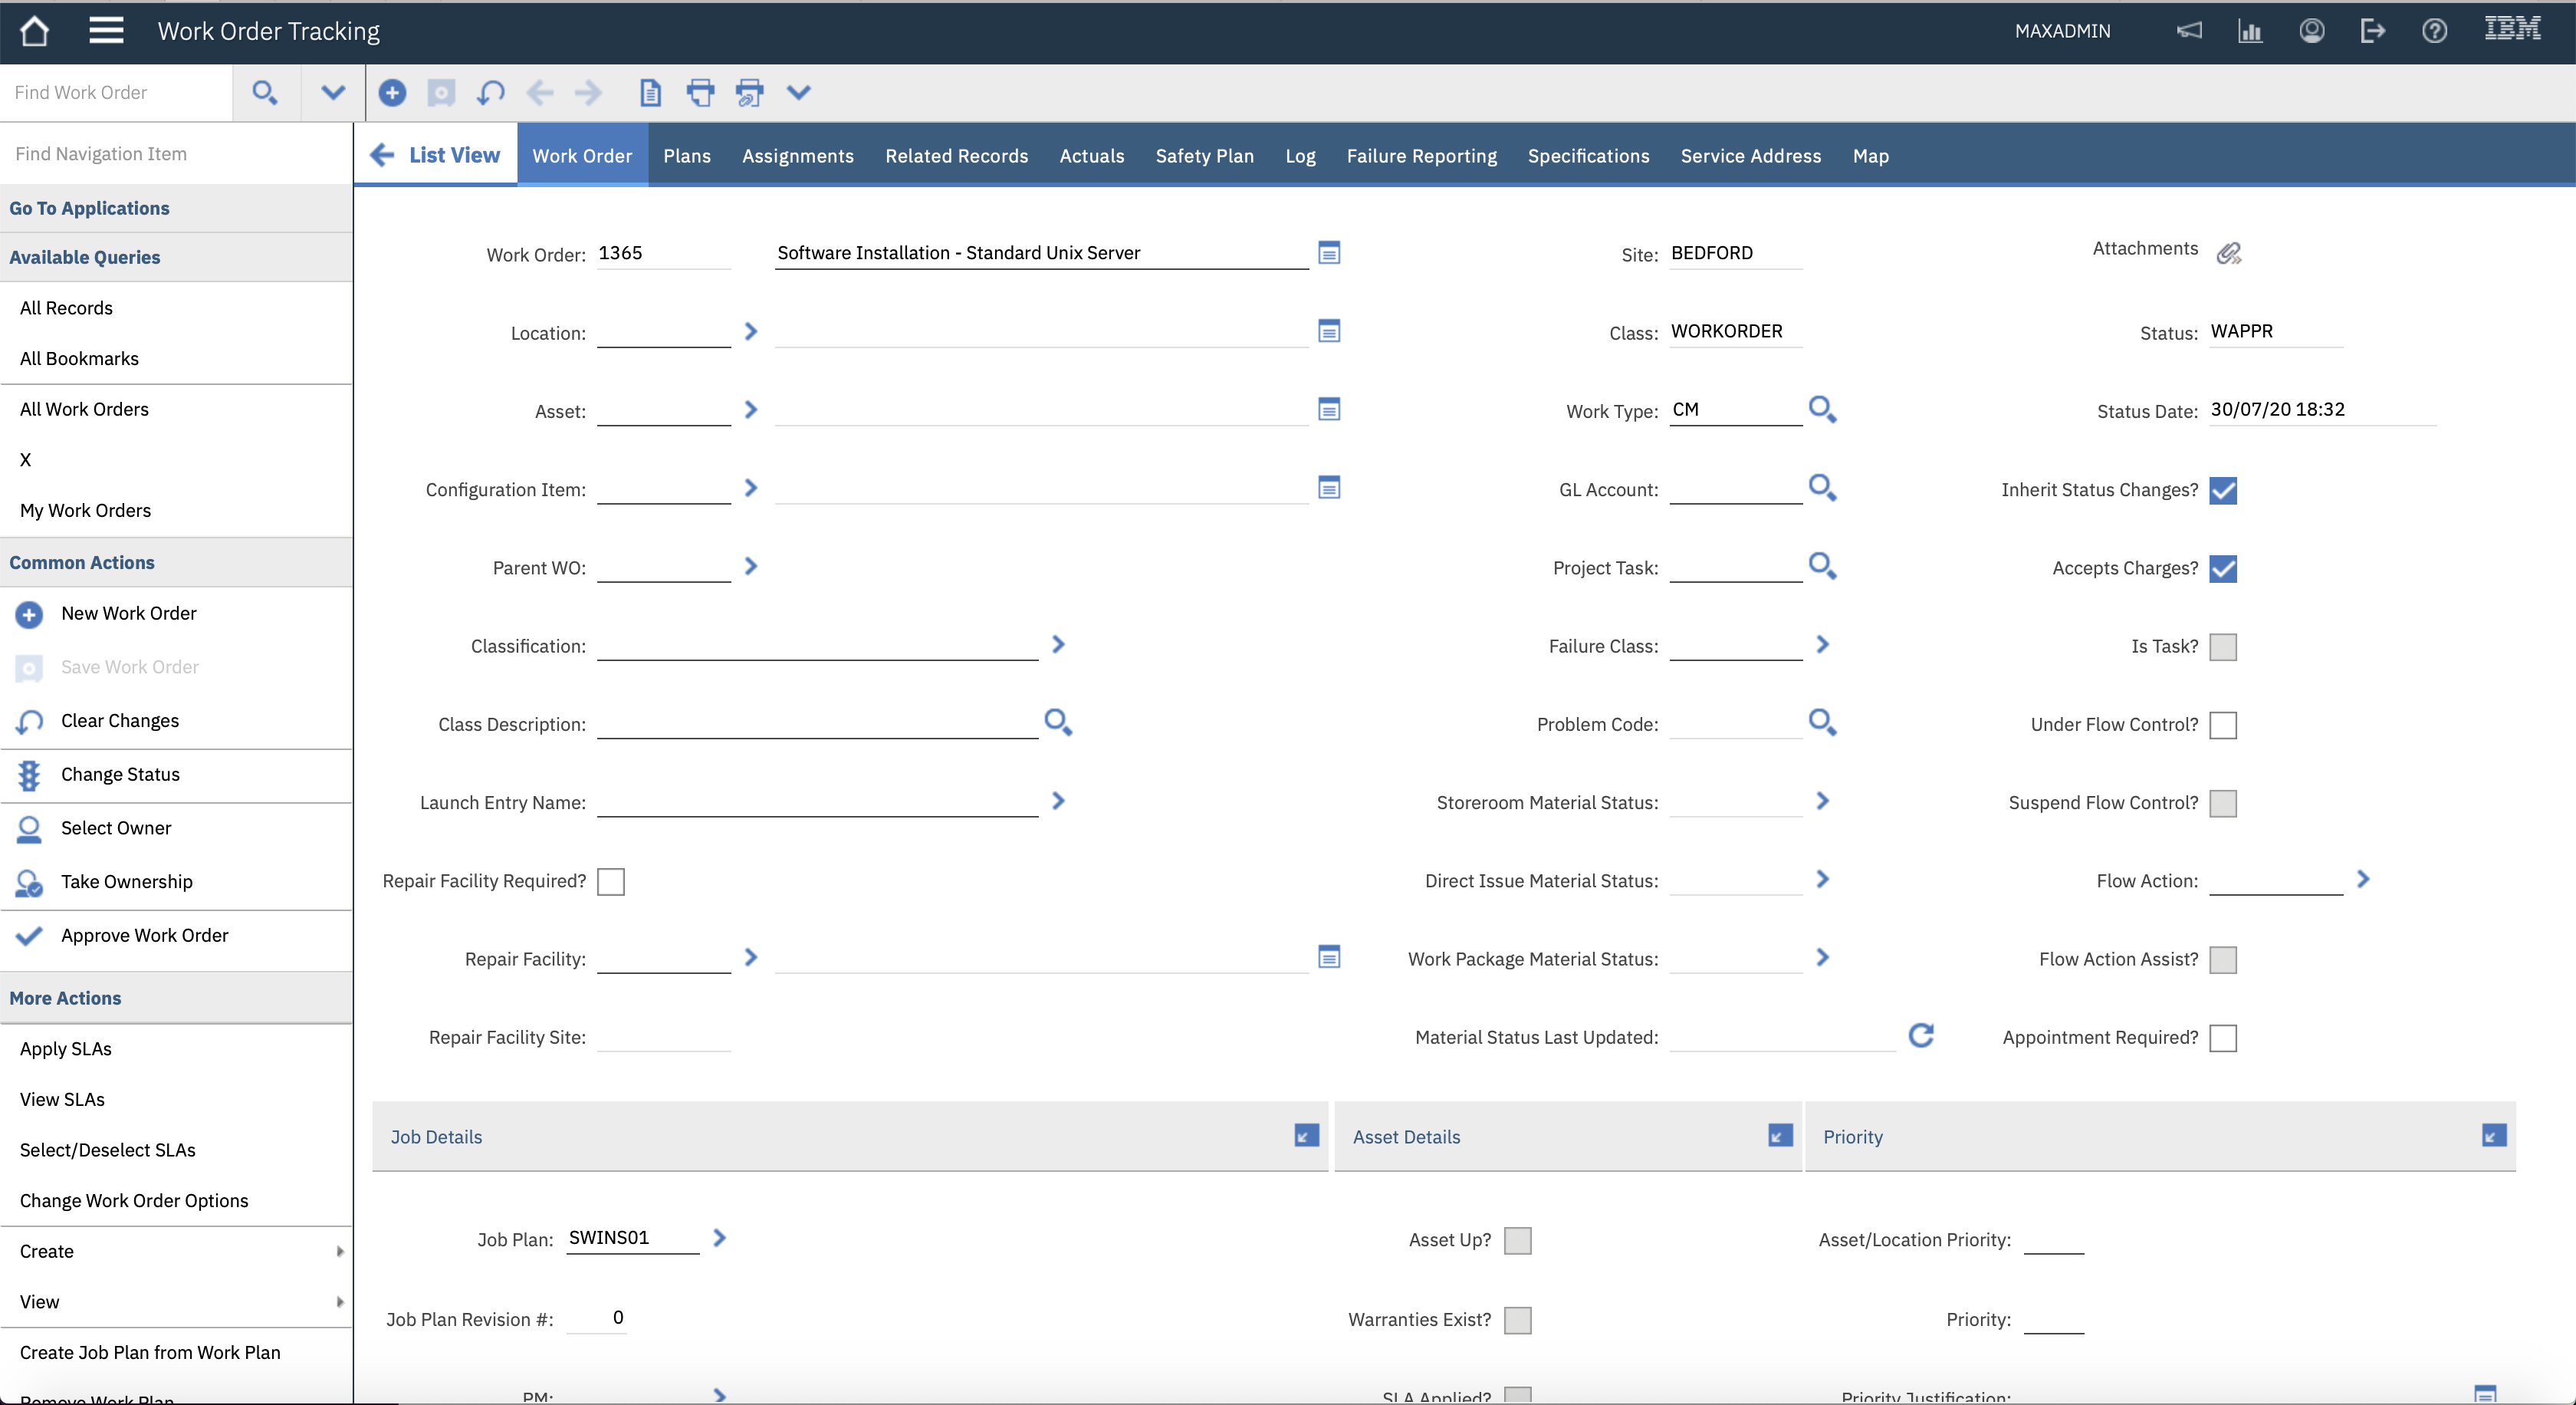2576x1405 pixels.
Task: Click Approve Work Order action
Action: pyautogui.click(x=144, y=935)
